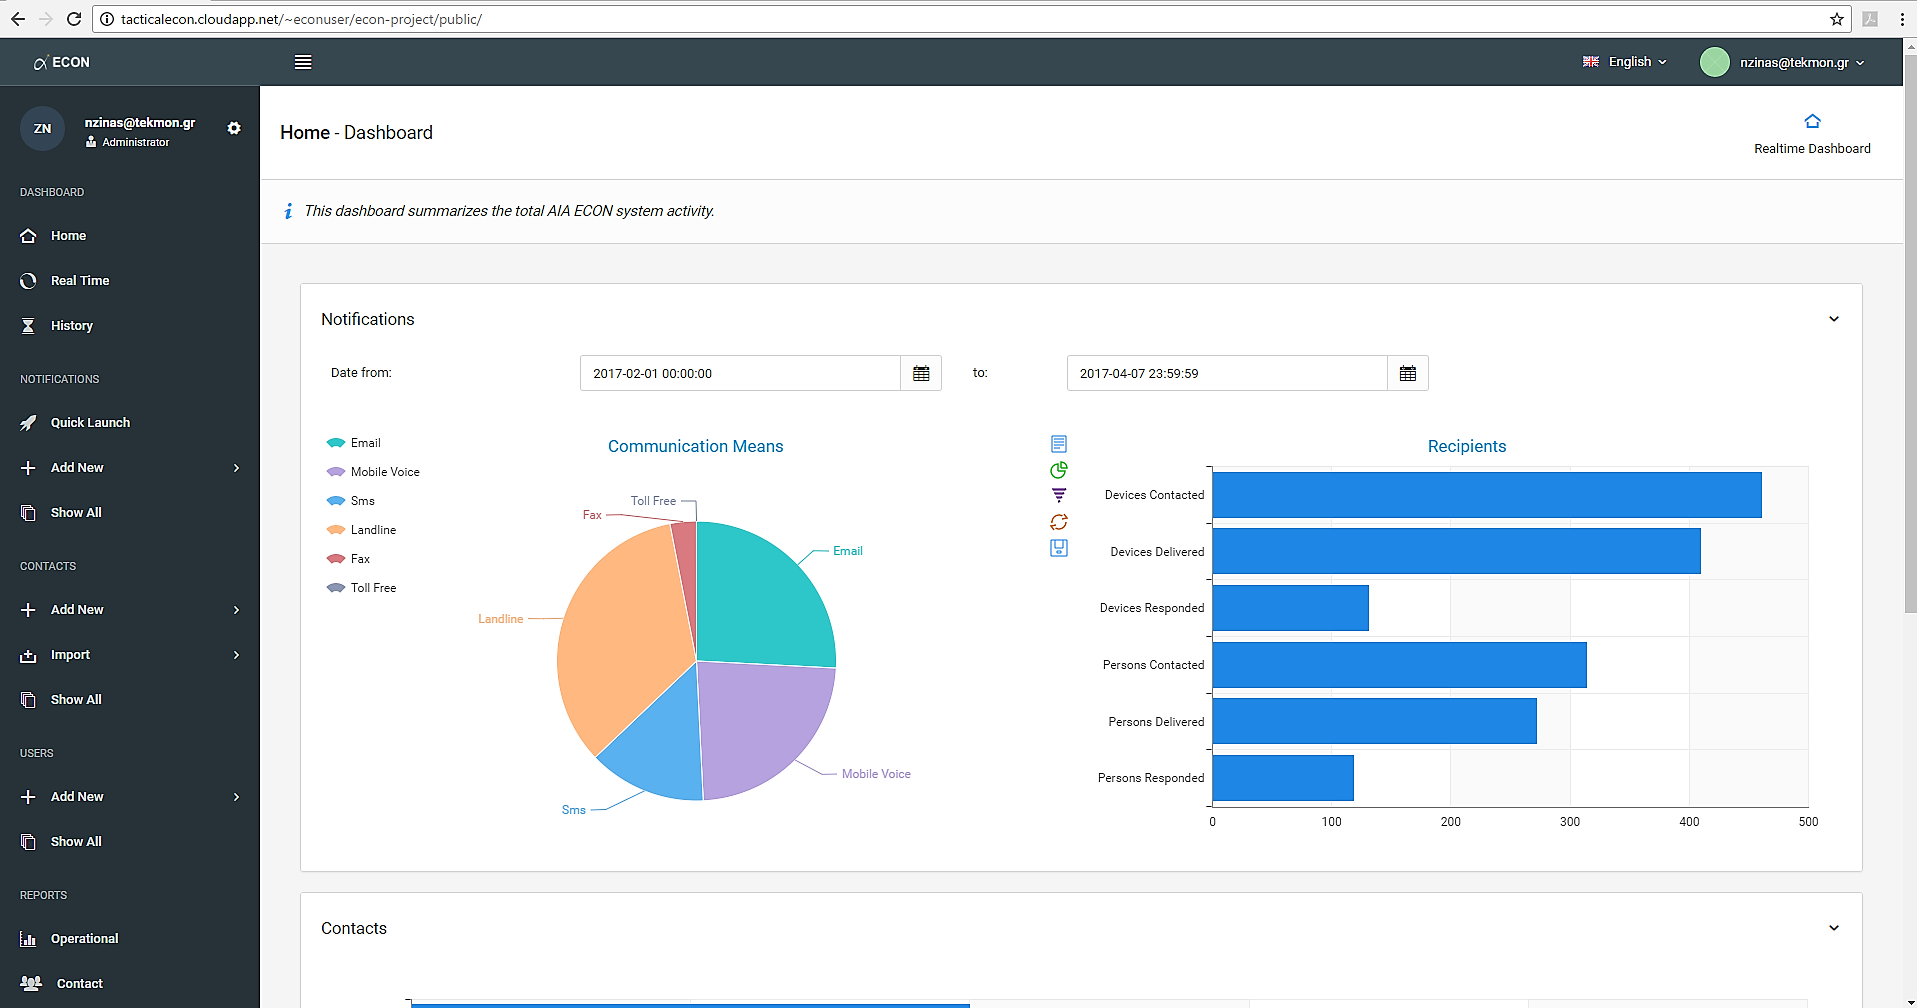Viewport: 1917px width, 1008px height.
Task: Open the Realtime Dashboard house icon
Action: (1812, 121)
